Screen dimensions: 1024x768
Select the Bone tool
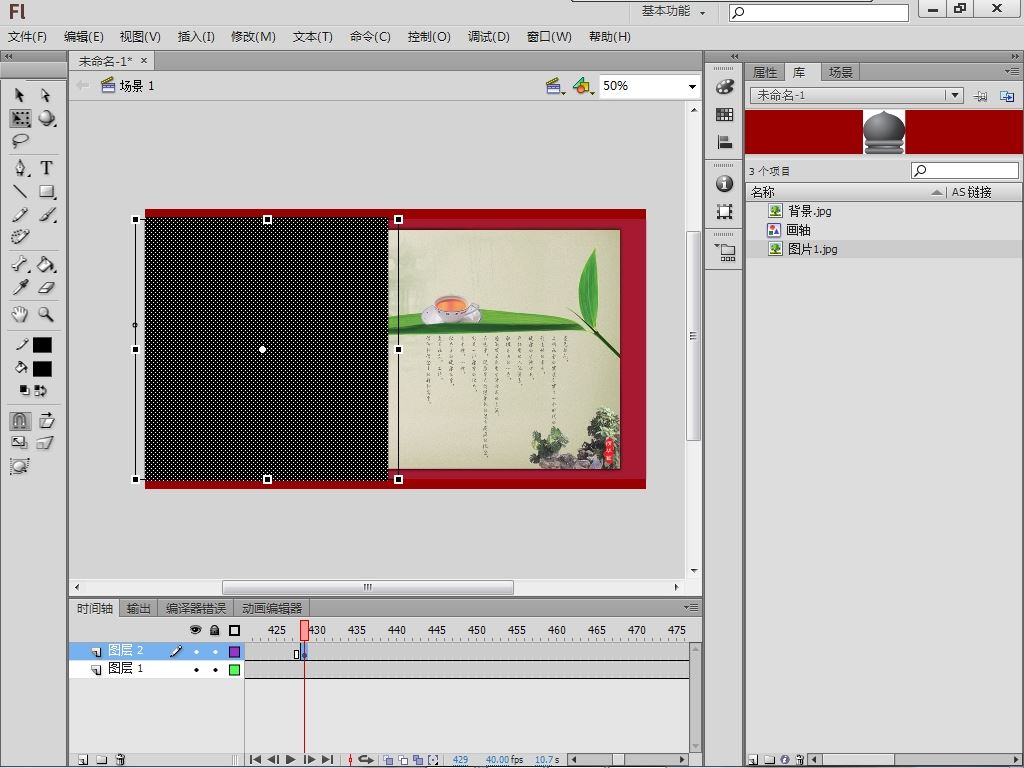coord(20,264)
